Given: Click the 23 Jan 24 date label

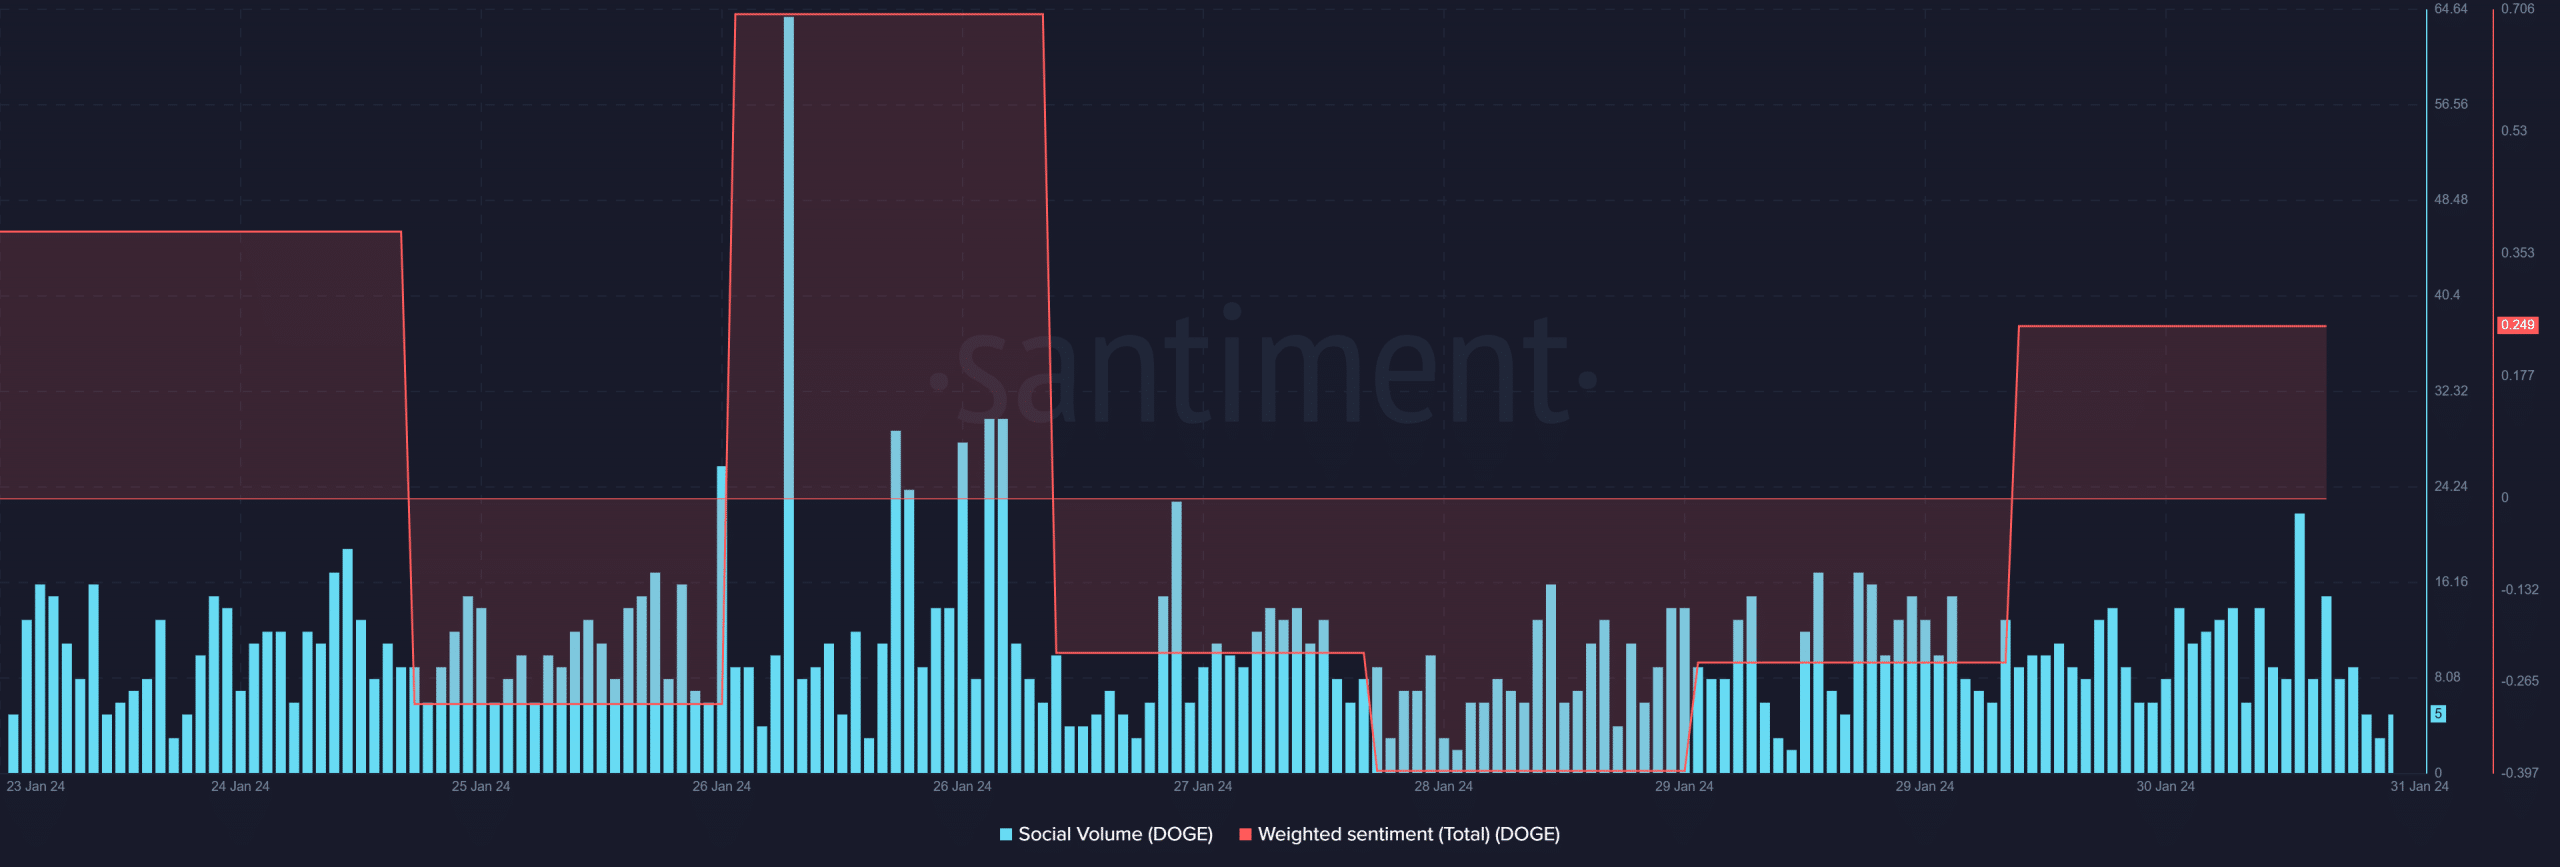Looking at the screenshot, I should [35, 786].
